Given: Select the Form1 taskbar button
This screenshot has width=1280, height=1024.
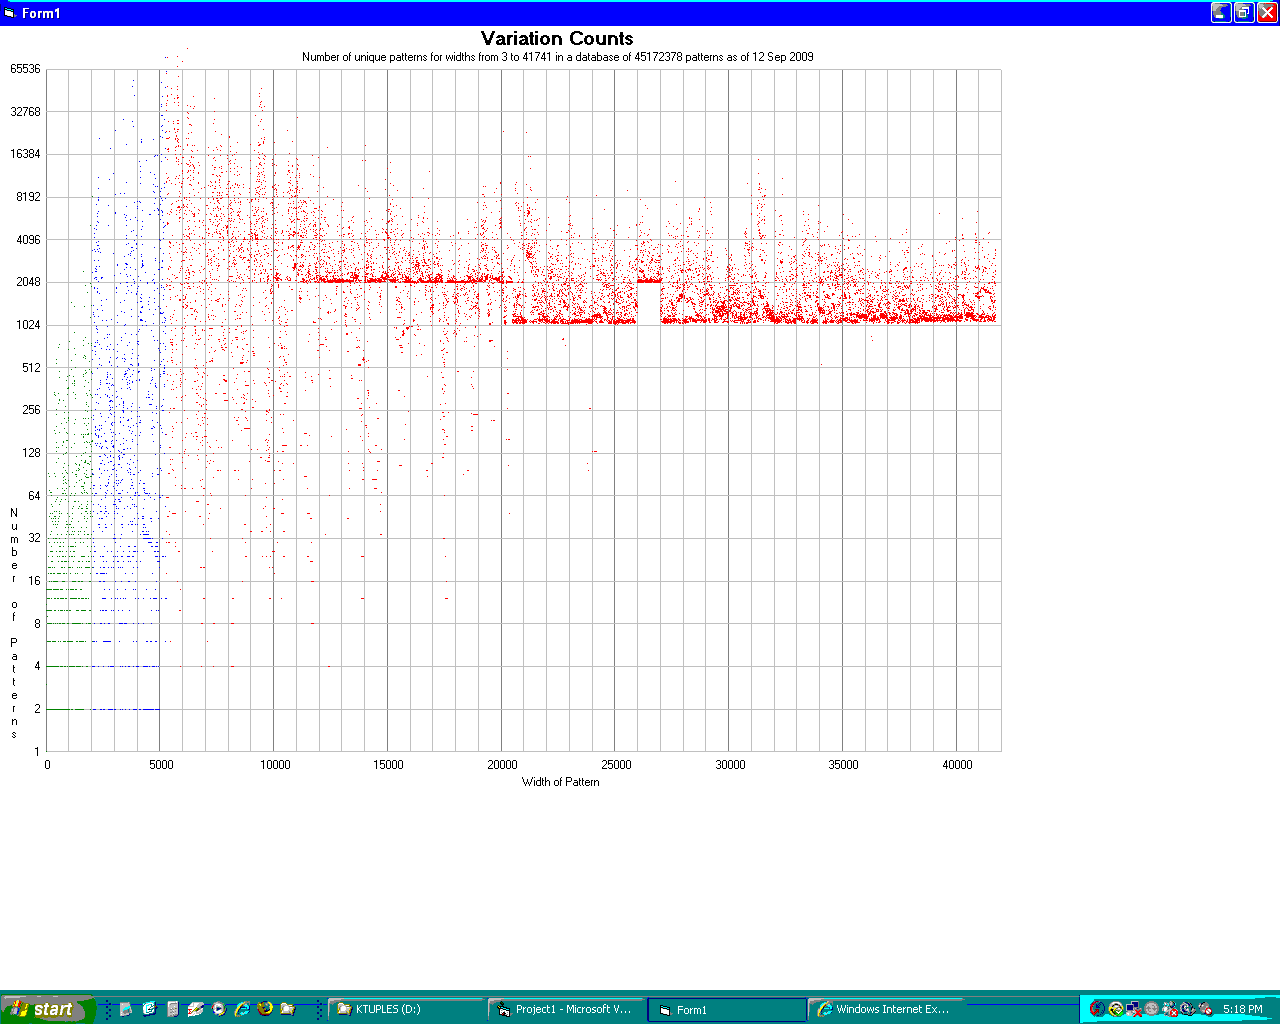Looking at the screenshot, I should pyautogui.click(x=727, y=1010).
